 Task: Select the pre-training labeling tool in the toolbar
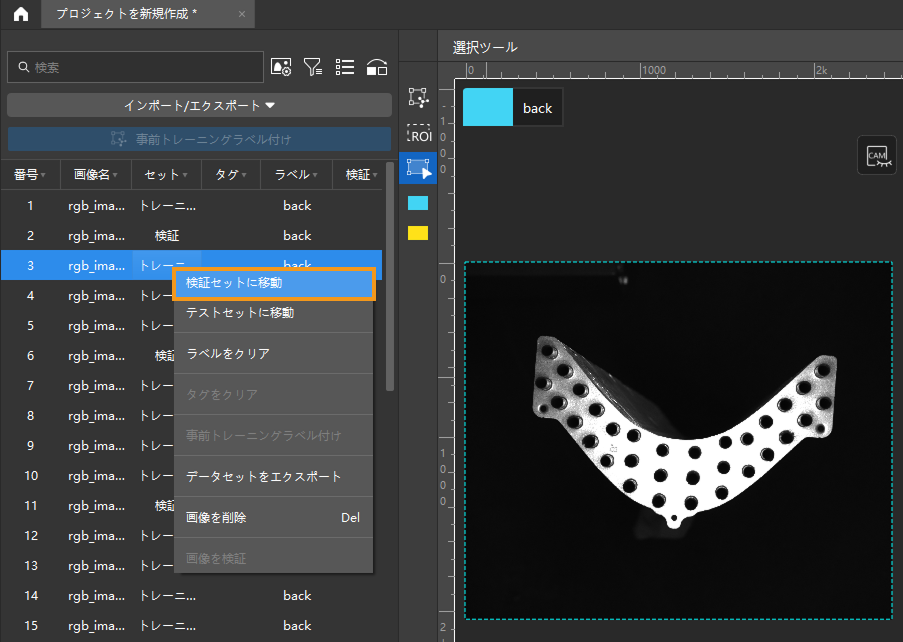coord(418,98)
